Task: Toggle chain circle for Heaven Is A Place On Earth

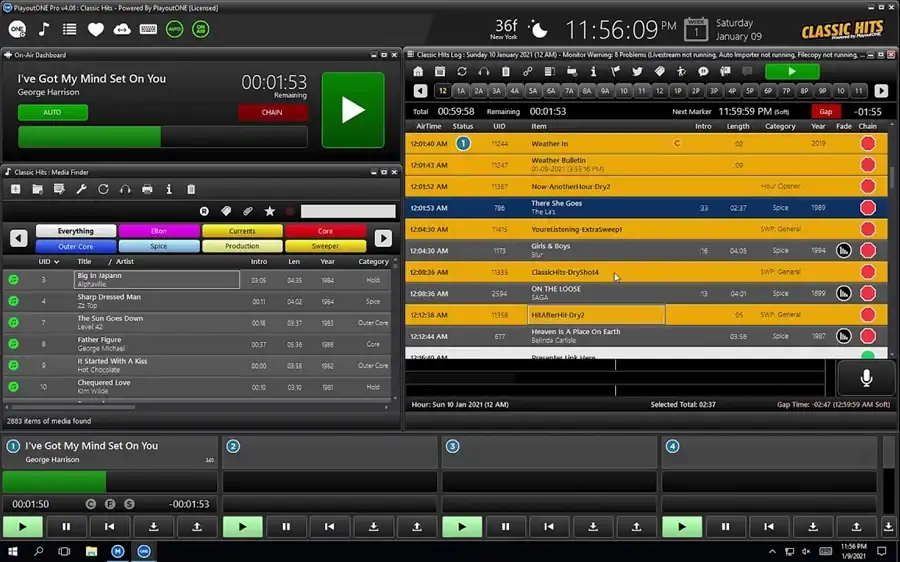Action: tap(868, 336)
